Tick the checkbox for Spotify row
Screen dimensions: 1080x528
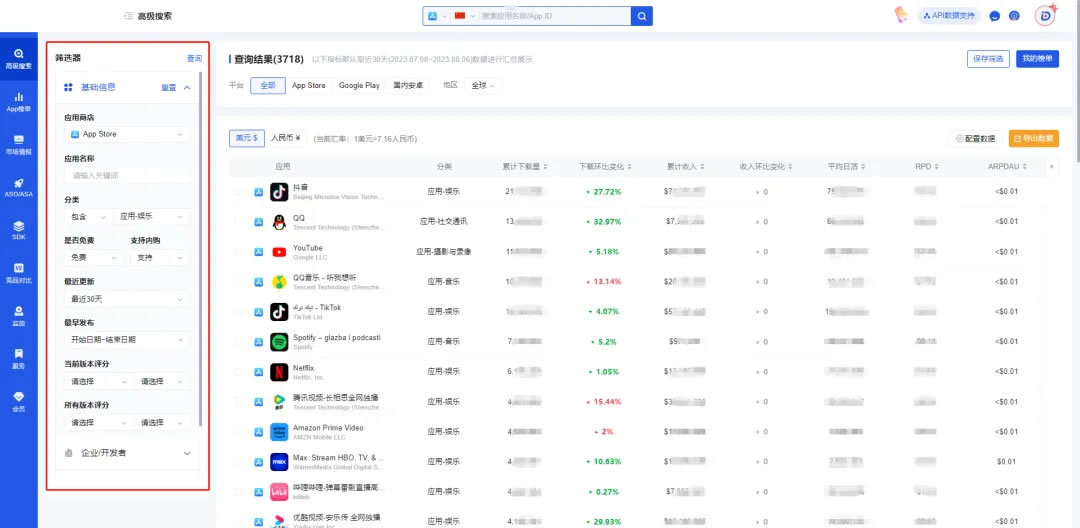[x=239, y=341]
